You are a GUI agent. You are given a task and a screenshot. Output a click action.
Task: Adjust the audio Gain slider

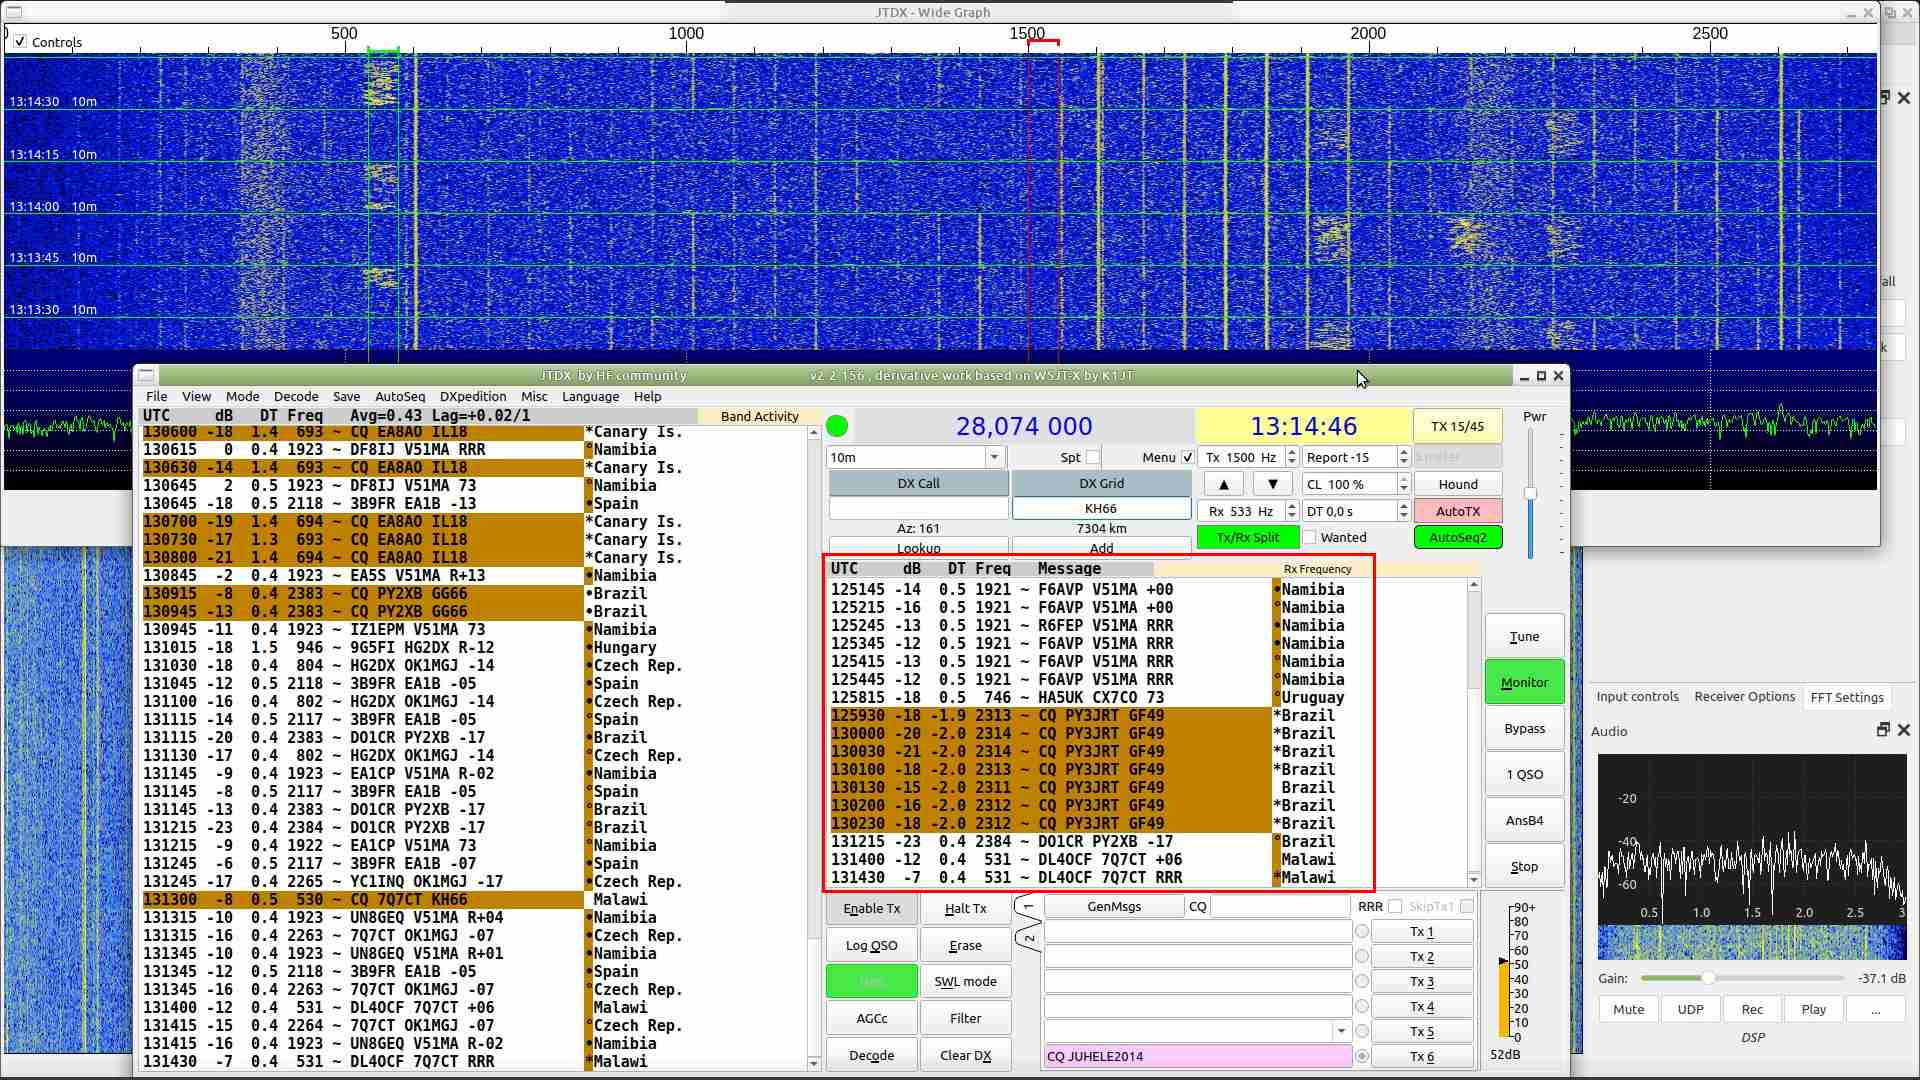[1708, 978]
